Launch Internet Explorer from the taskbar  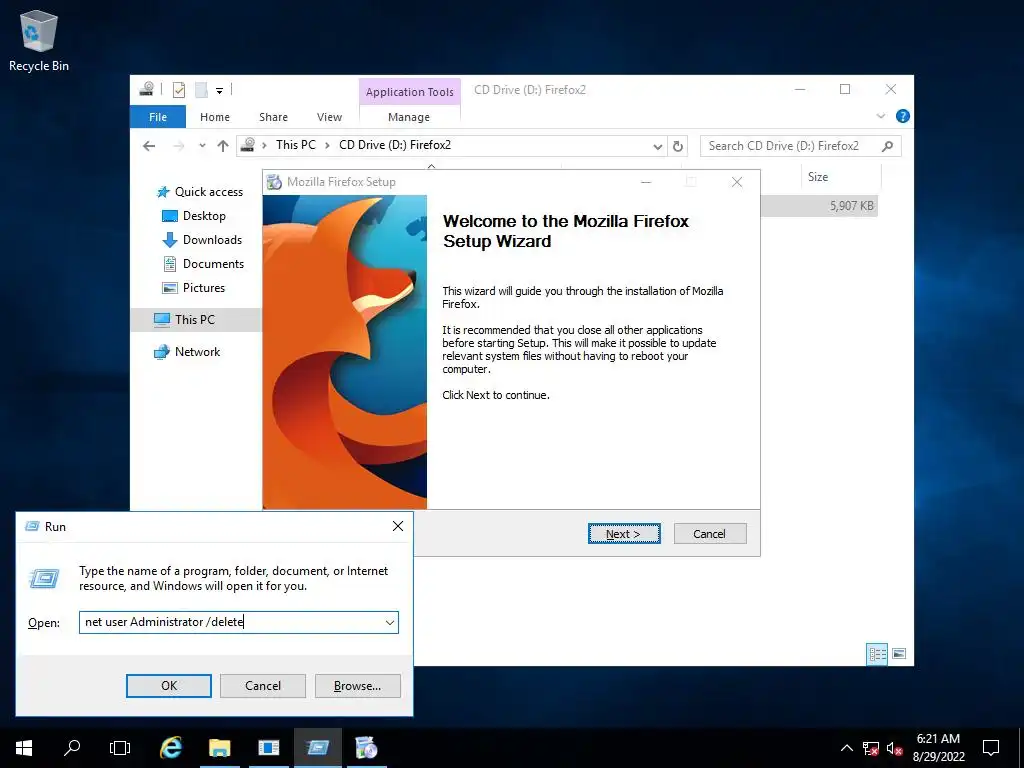(x=171, y=748)
